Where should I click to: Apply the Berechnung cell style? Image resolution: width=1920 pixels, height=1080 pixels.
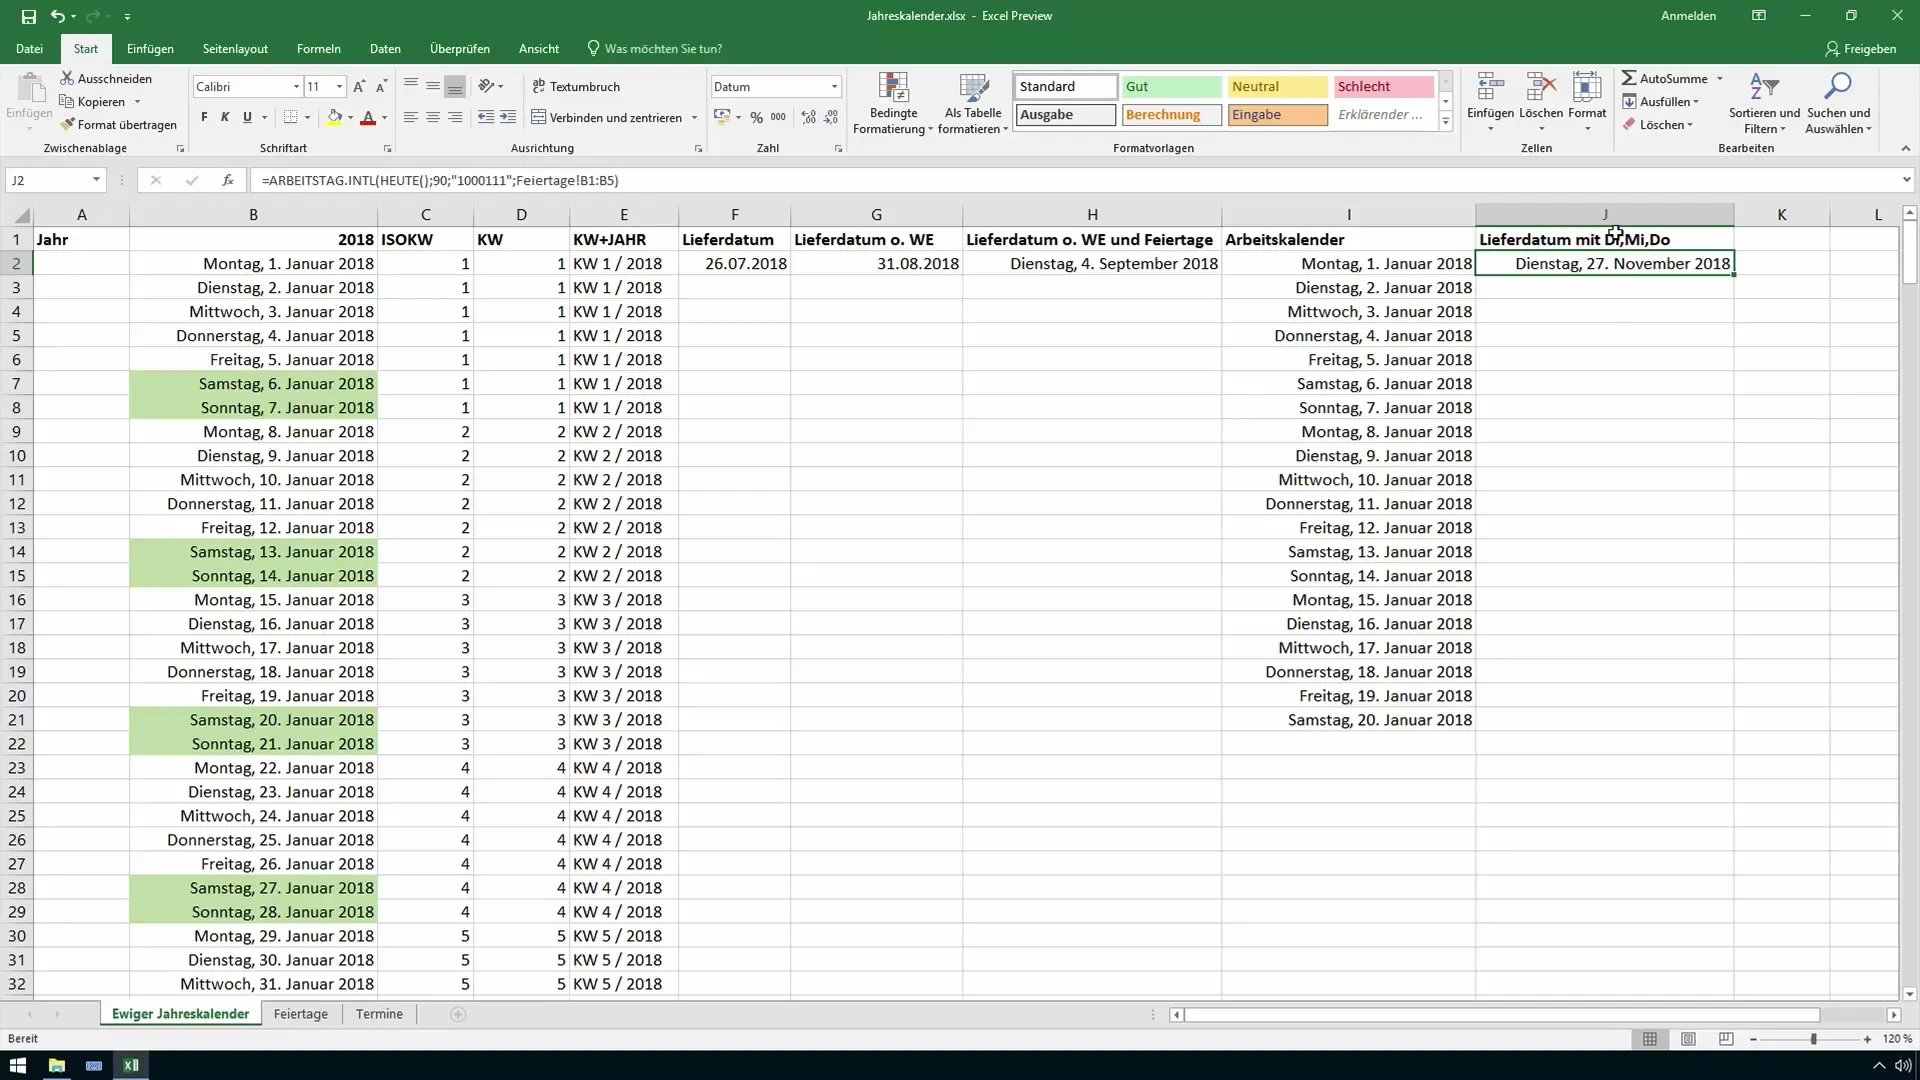pos(1171,115)
